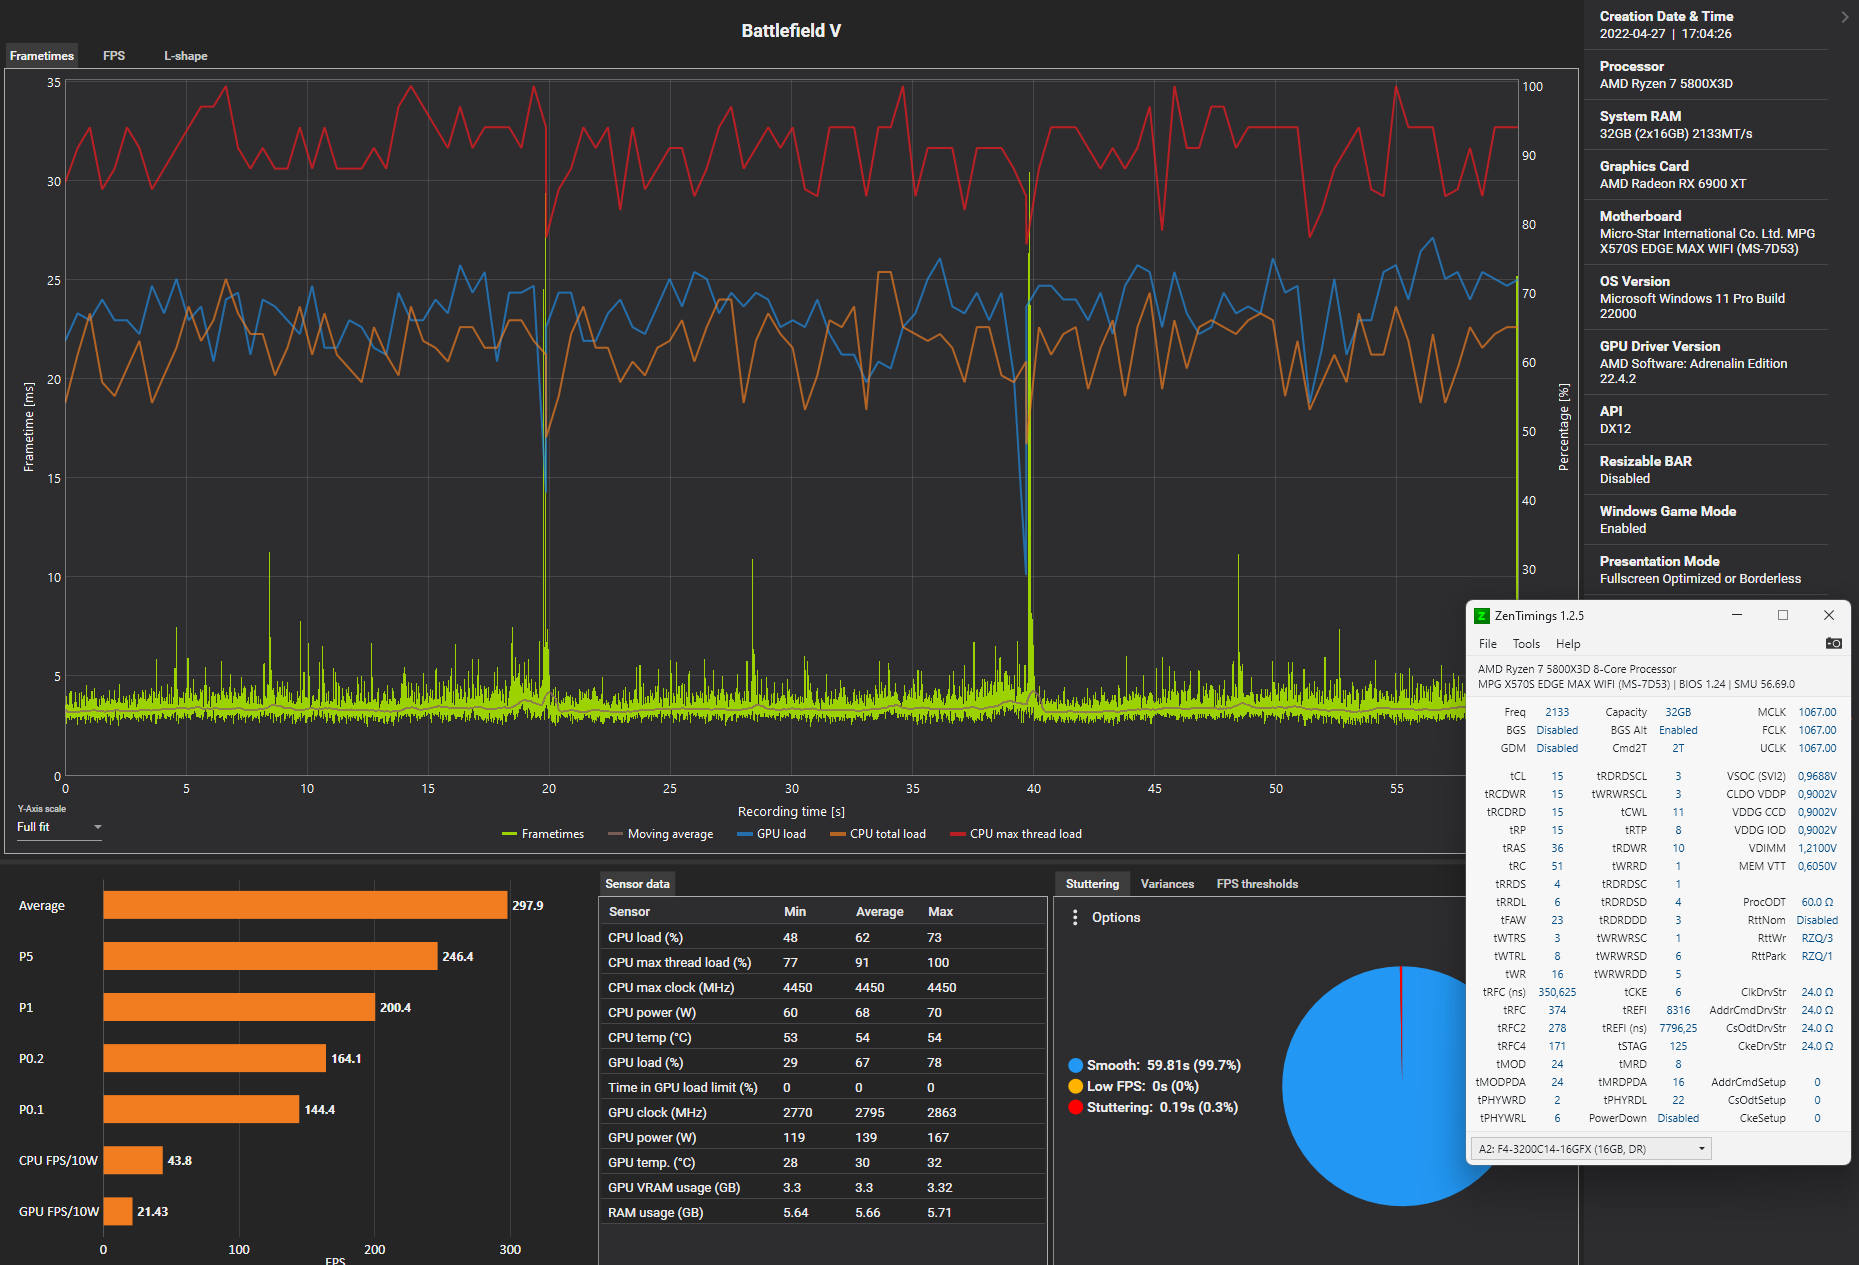
Task: Click the P1 FPS bar 200.4
Action: 239,1007
